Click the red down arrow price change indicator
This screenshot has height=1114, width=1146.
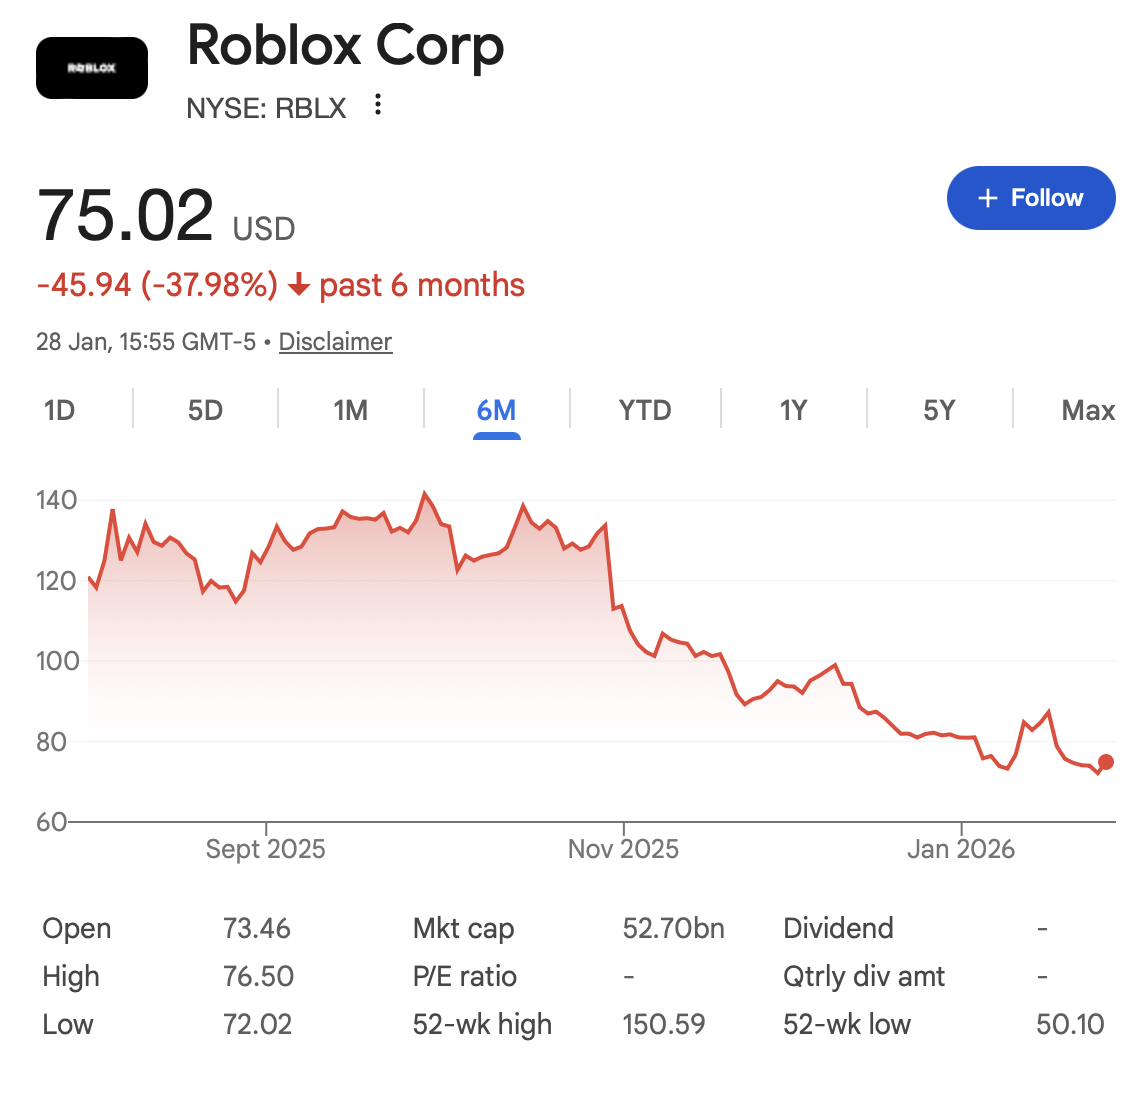(299, 284)
